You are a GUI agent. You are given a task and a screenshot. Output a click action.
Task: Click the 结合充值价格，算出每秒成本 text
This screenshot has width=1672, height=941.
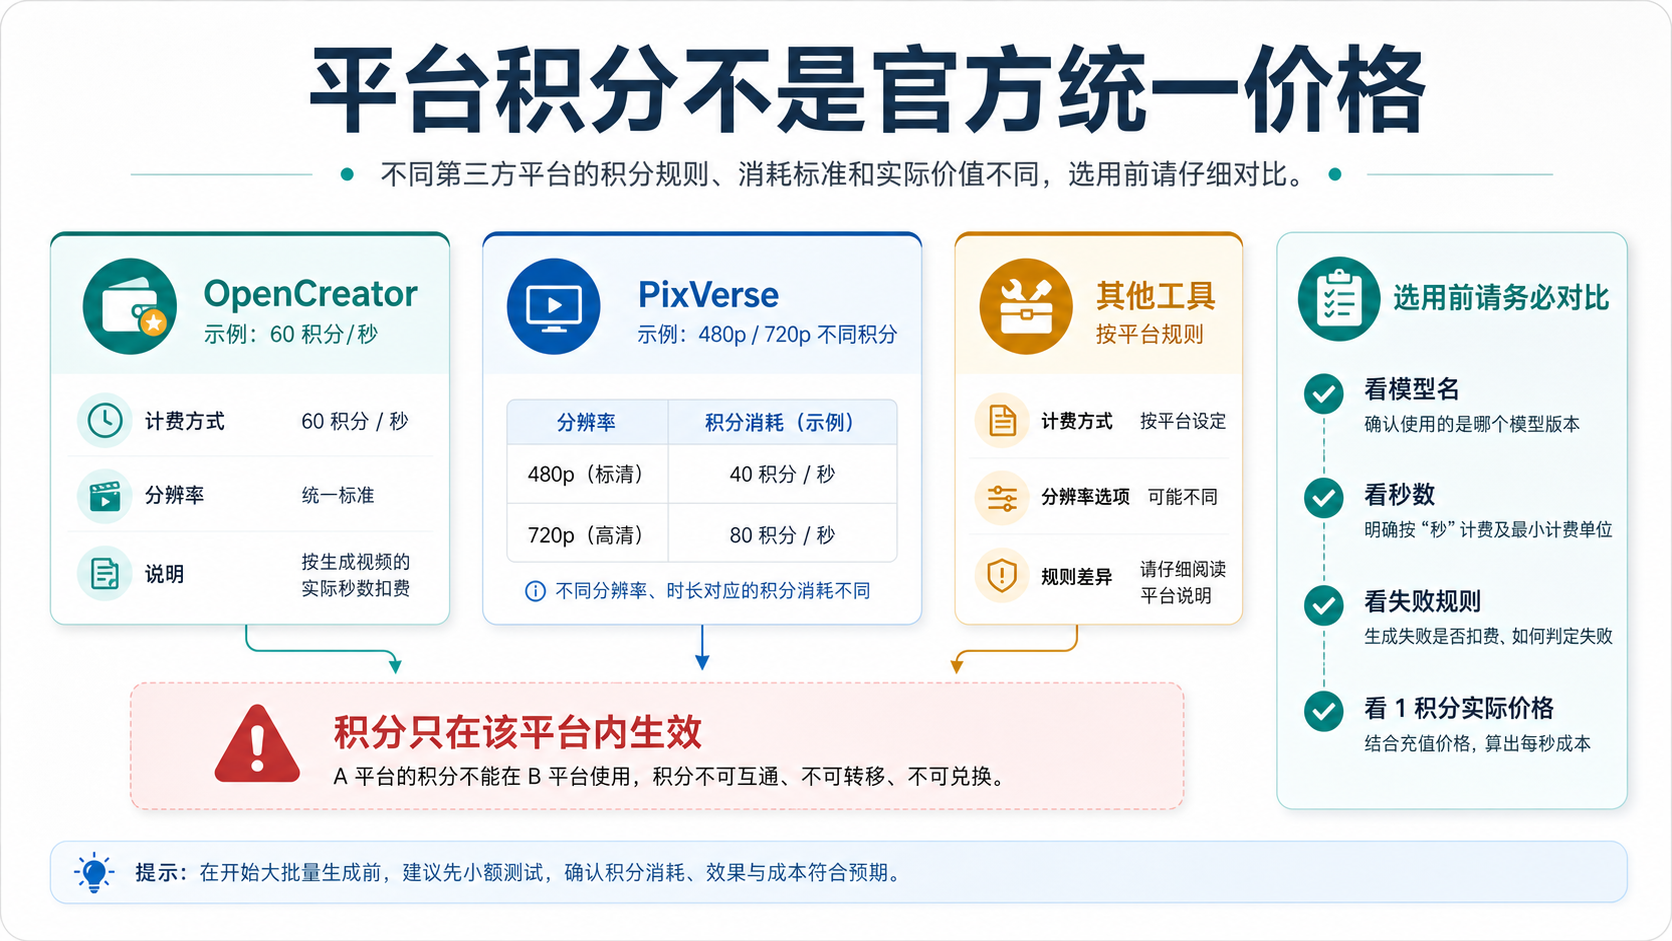tap(1477, 743)
